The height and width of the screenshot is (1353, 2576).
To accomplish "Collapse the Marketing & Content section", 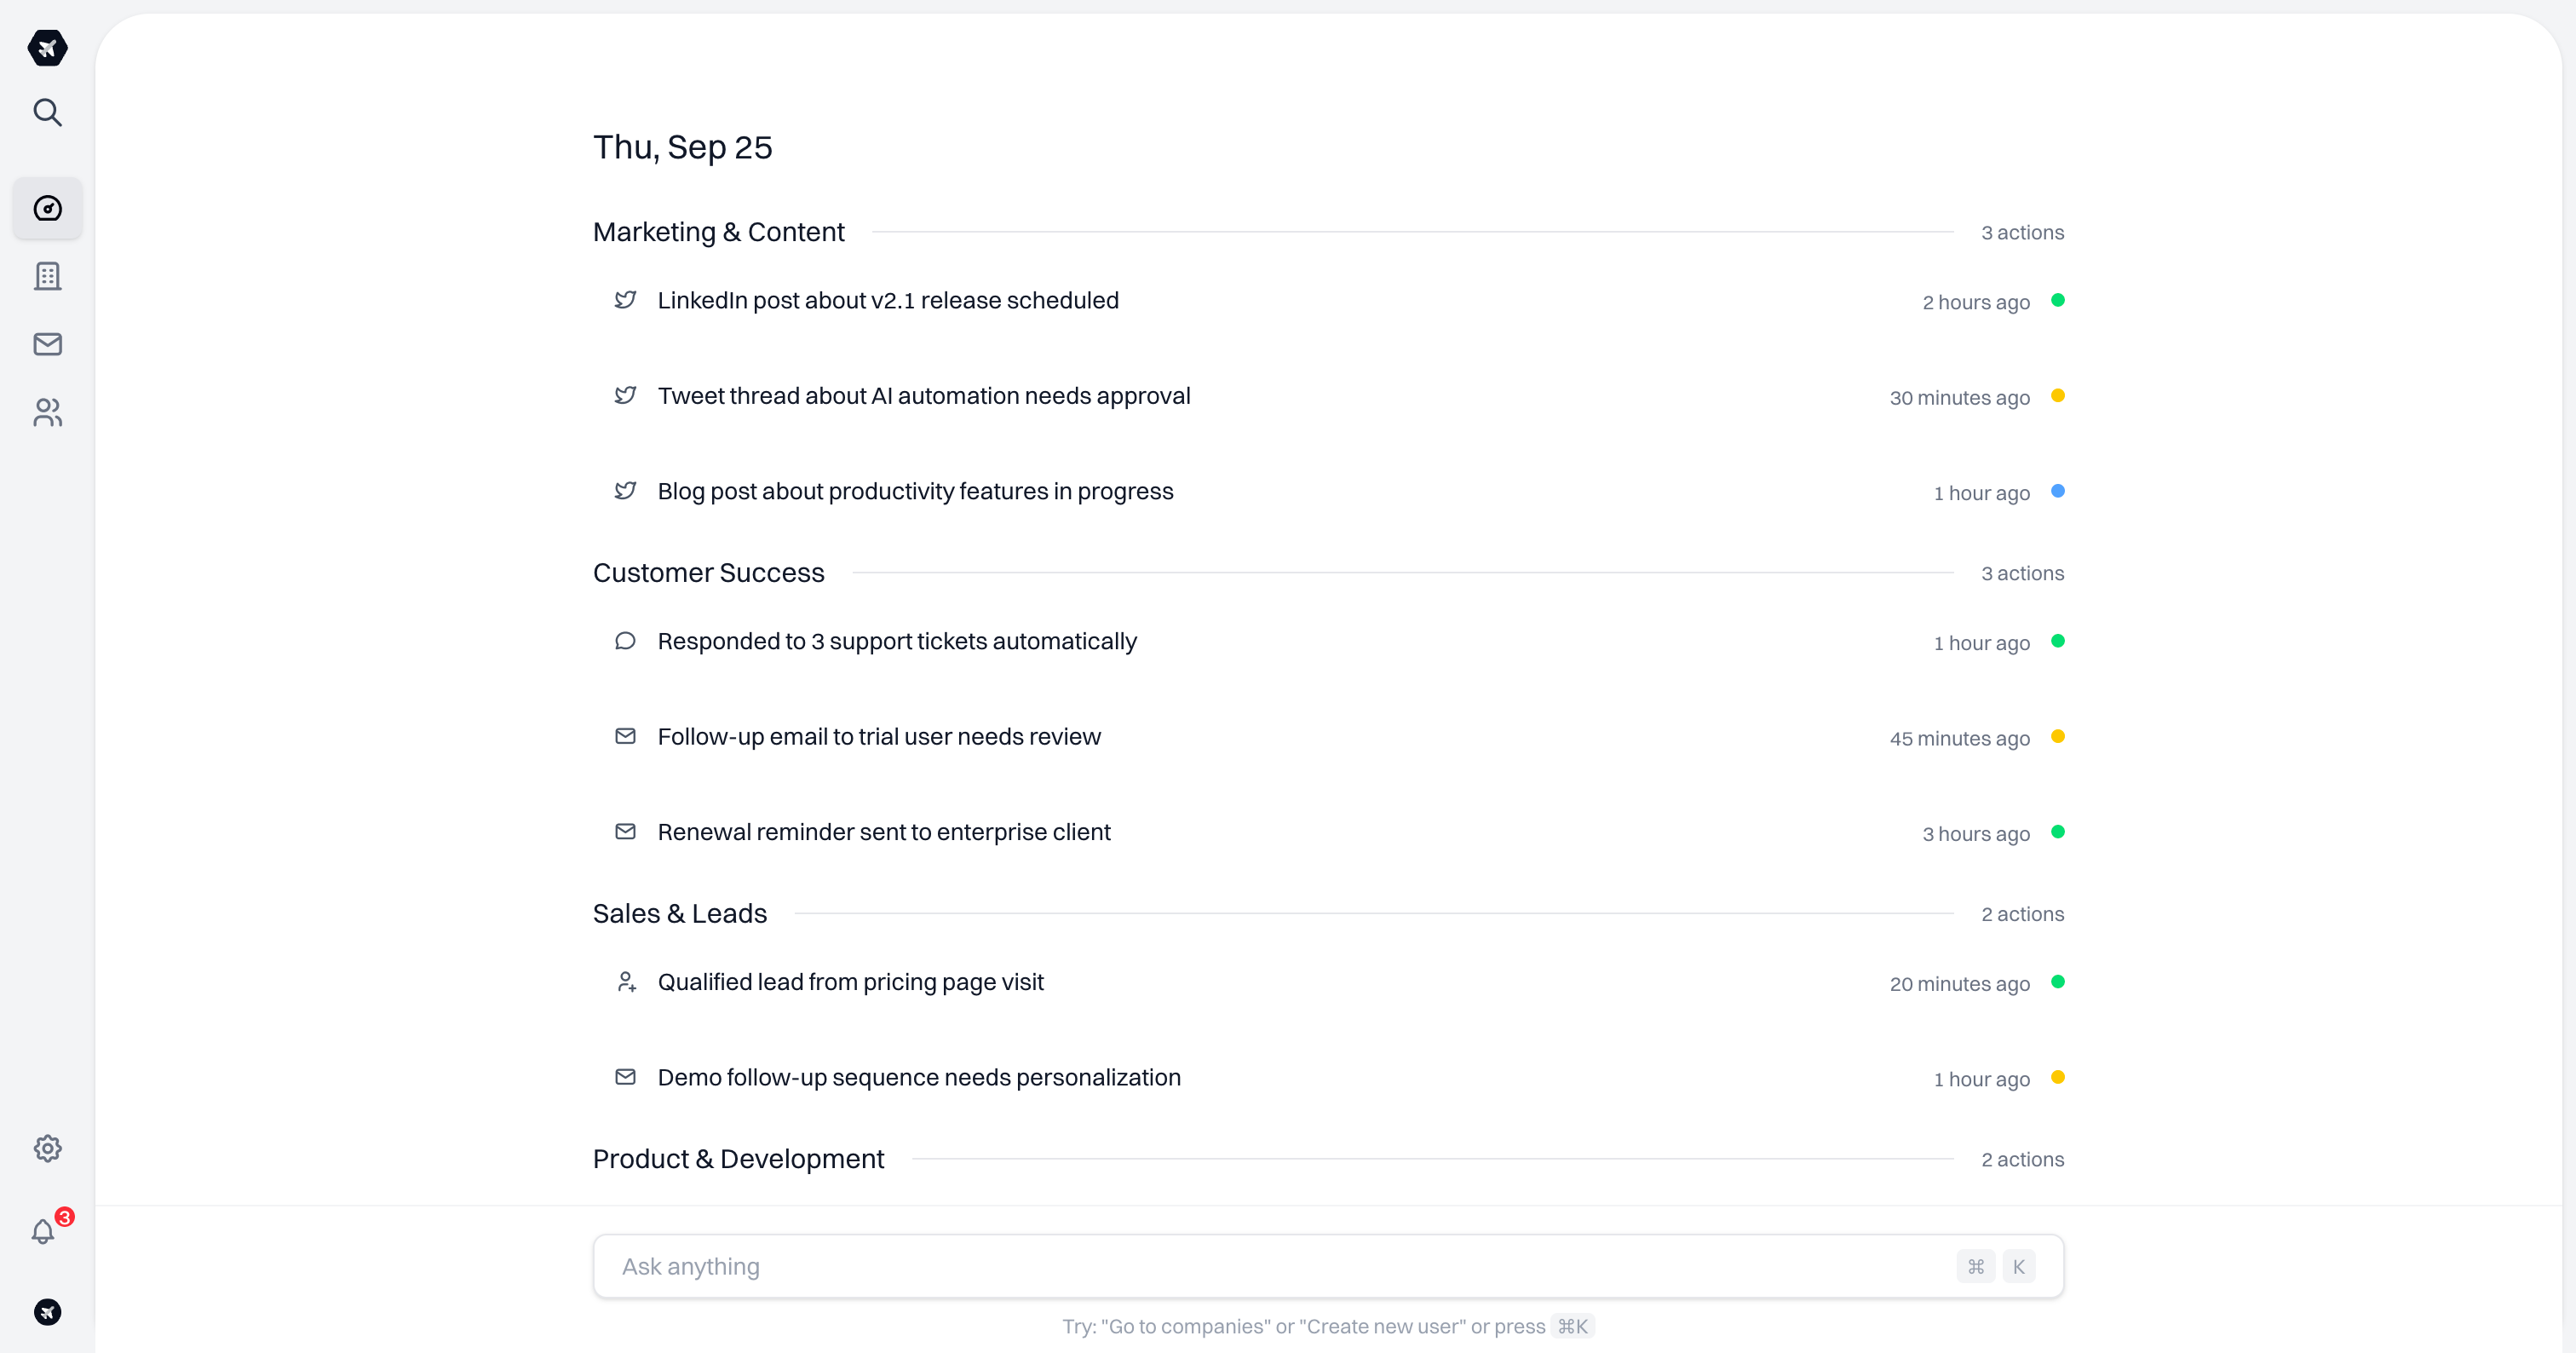I will tap(718, 231).
